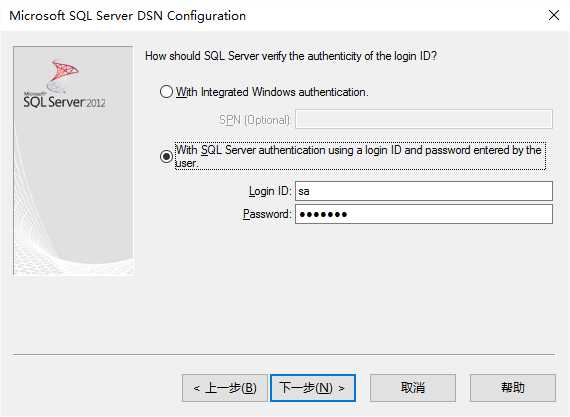This screenshot has width=570, height=417.
Task: Open help with the 帮助 button
Action: 513,388
